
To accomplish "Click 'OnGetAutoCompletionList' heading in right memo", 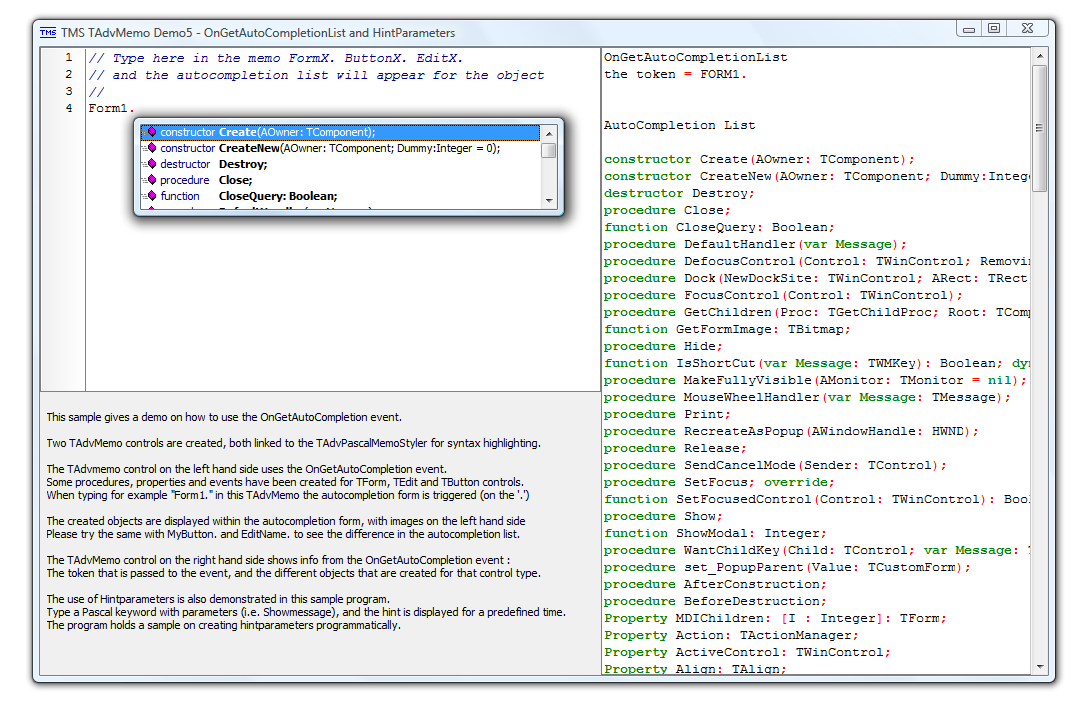I will coord(696,57).
